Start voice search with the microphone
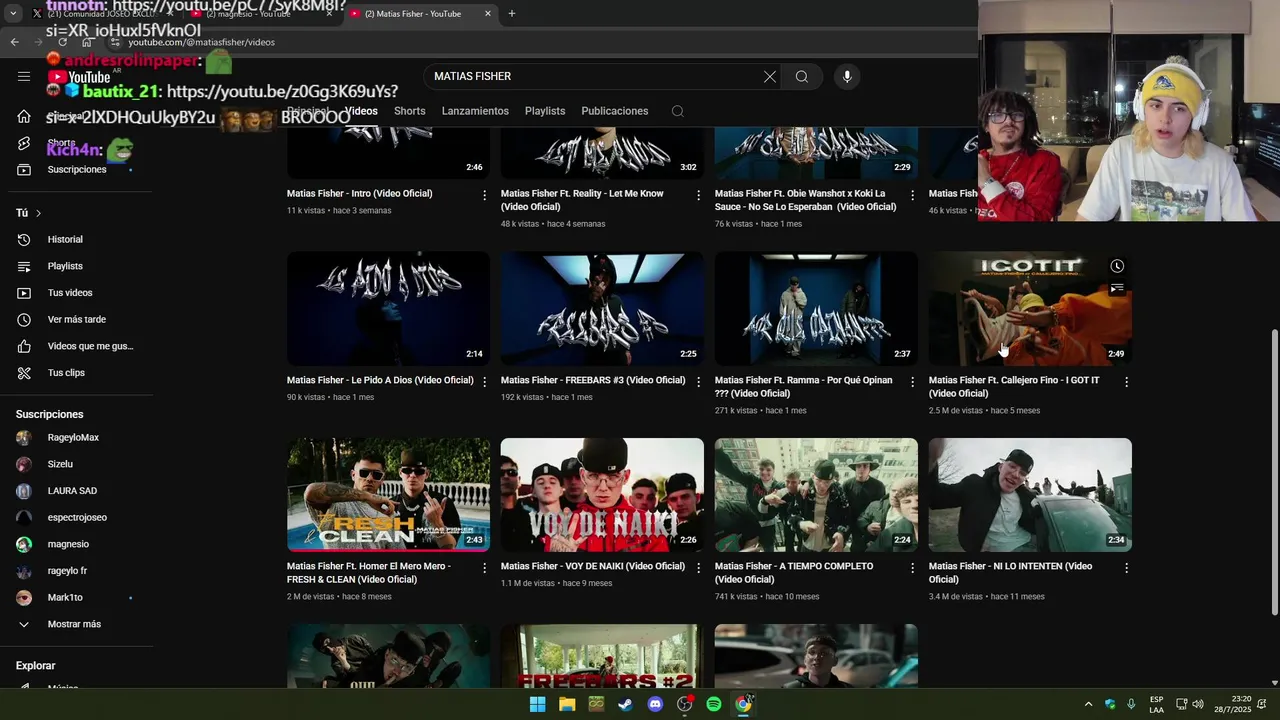 tap(847, 76)
